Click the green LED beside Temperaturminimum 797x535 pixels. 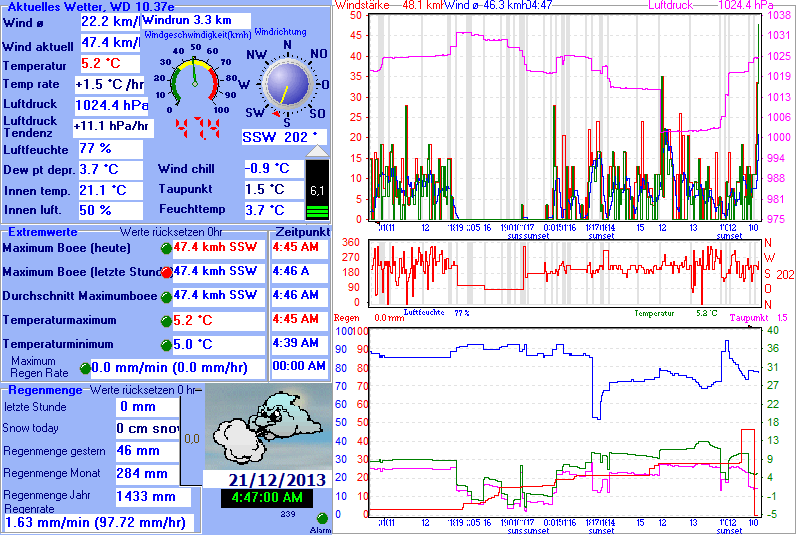(x=166, y=345)
